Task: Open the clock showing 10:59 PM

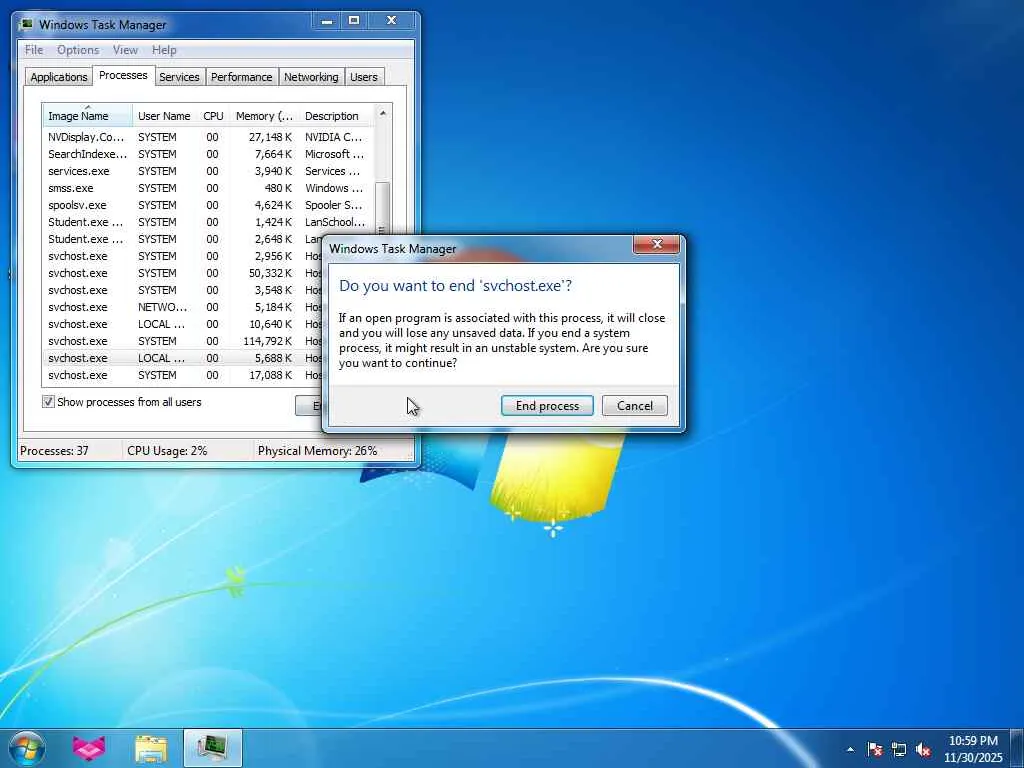Action: click(x=973, y=749)
